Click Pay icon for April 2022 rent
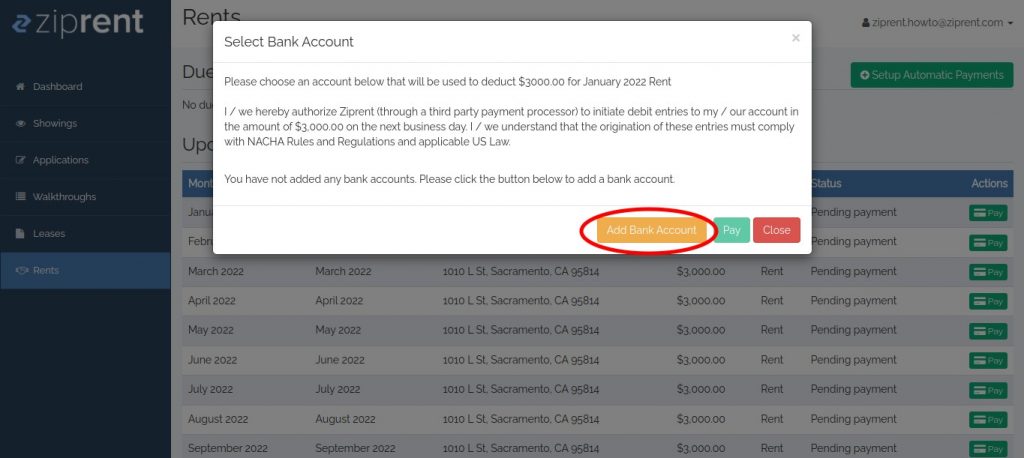The height and width of the screenshot is (458, 1024). point(988,301)
